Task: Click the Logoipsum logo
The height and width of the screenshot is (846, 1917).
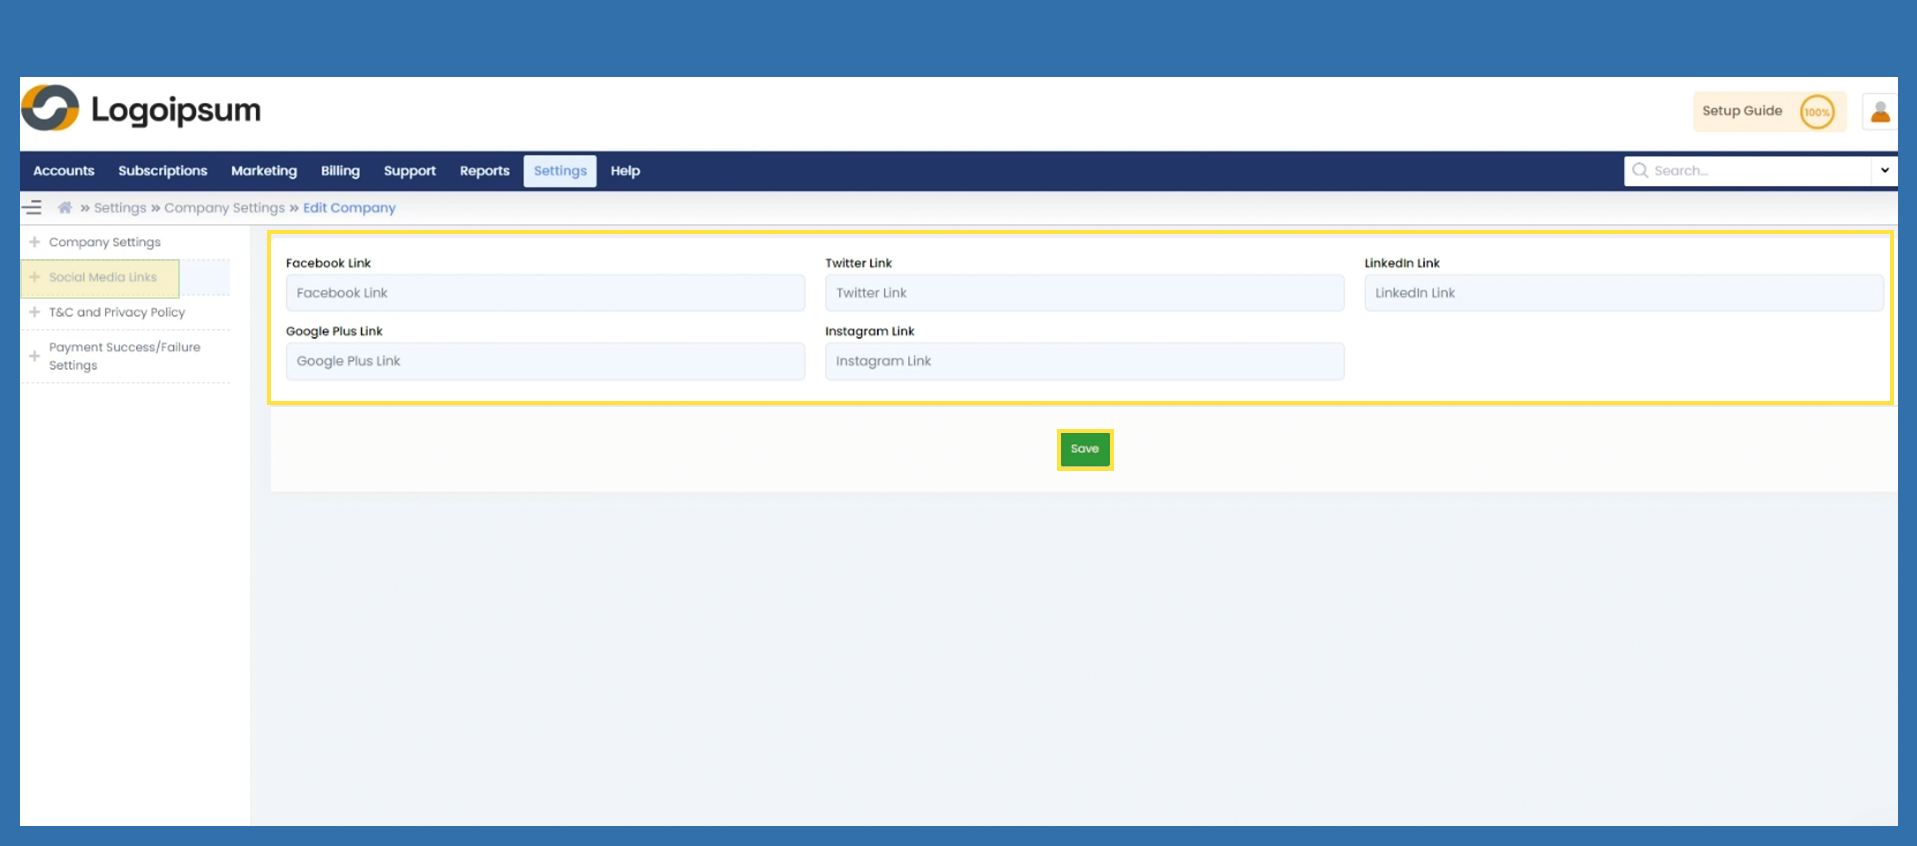Action: point(141,109)
